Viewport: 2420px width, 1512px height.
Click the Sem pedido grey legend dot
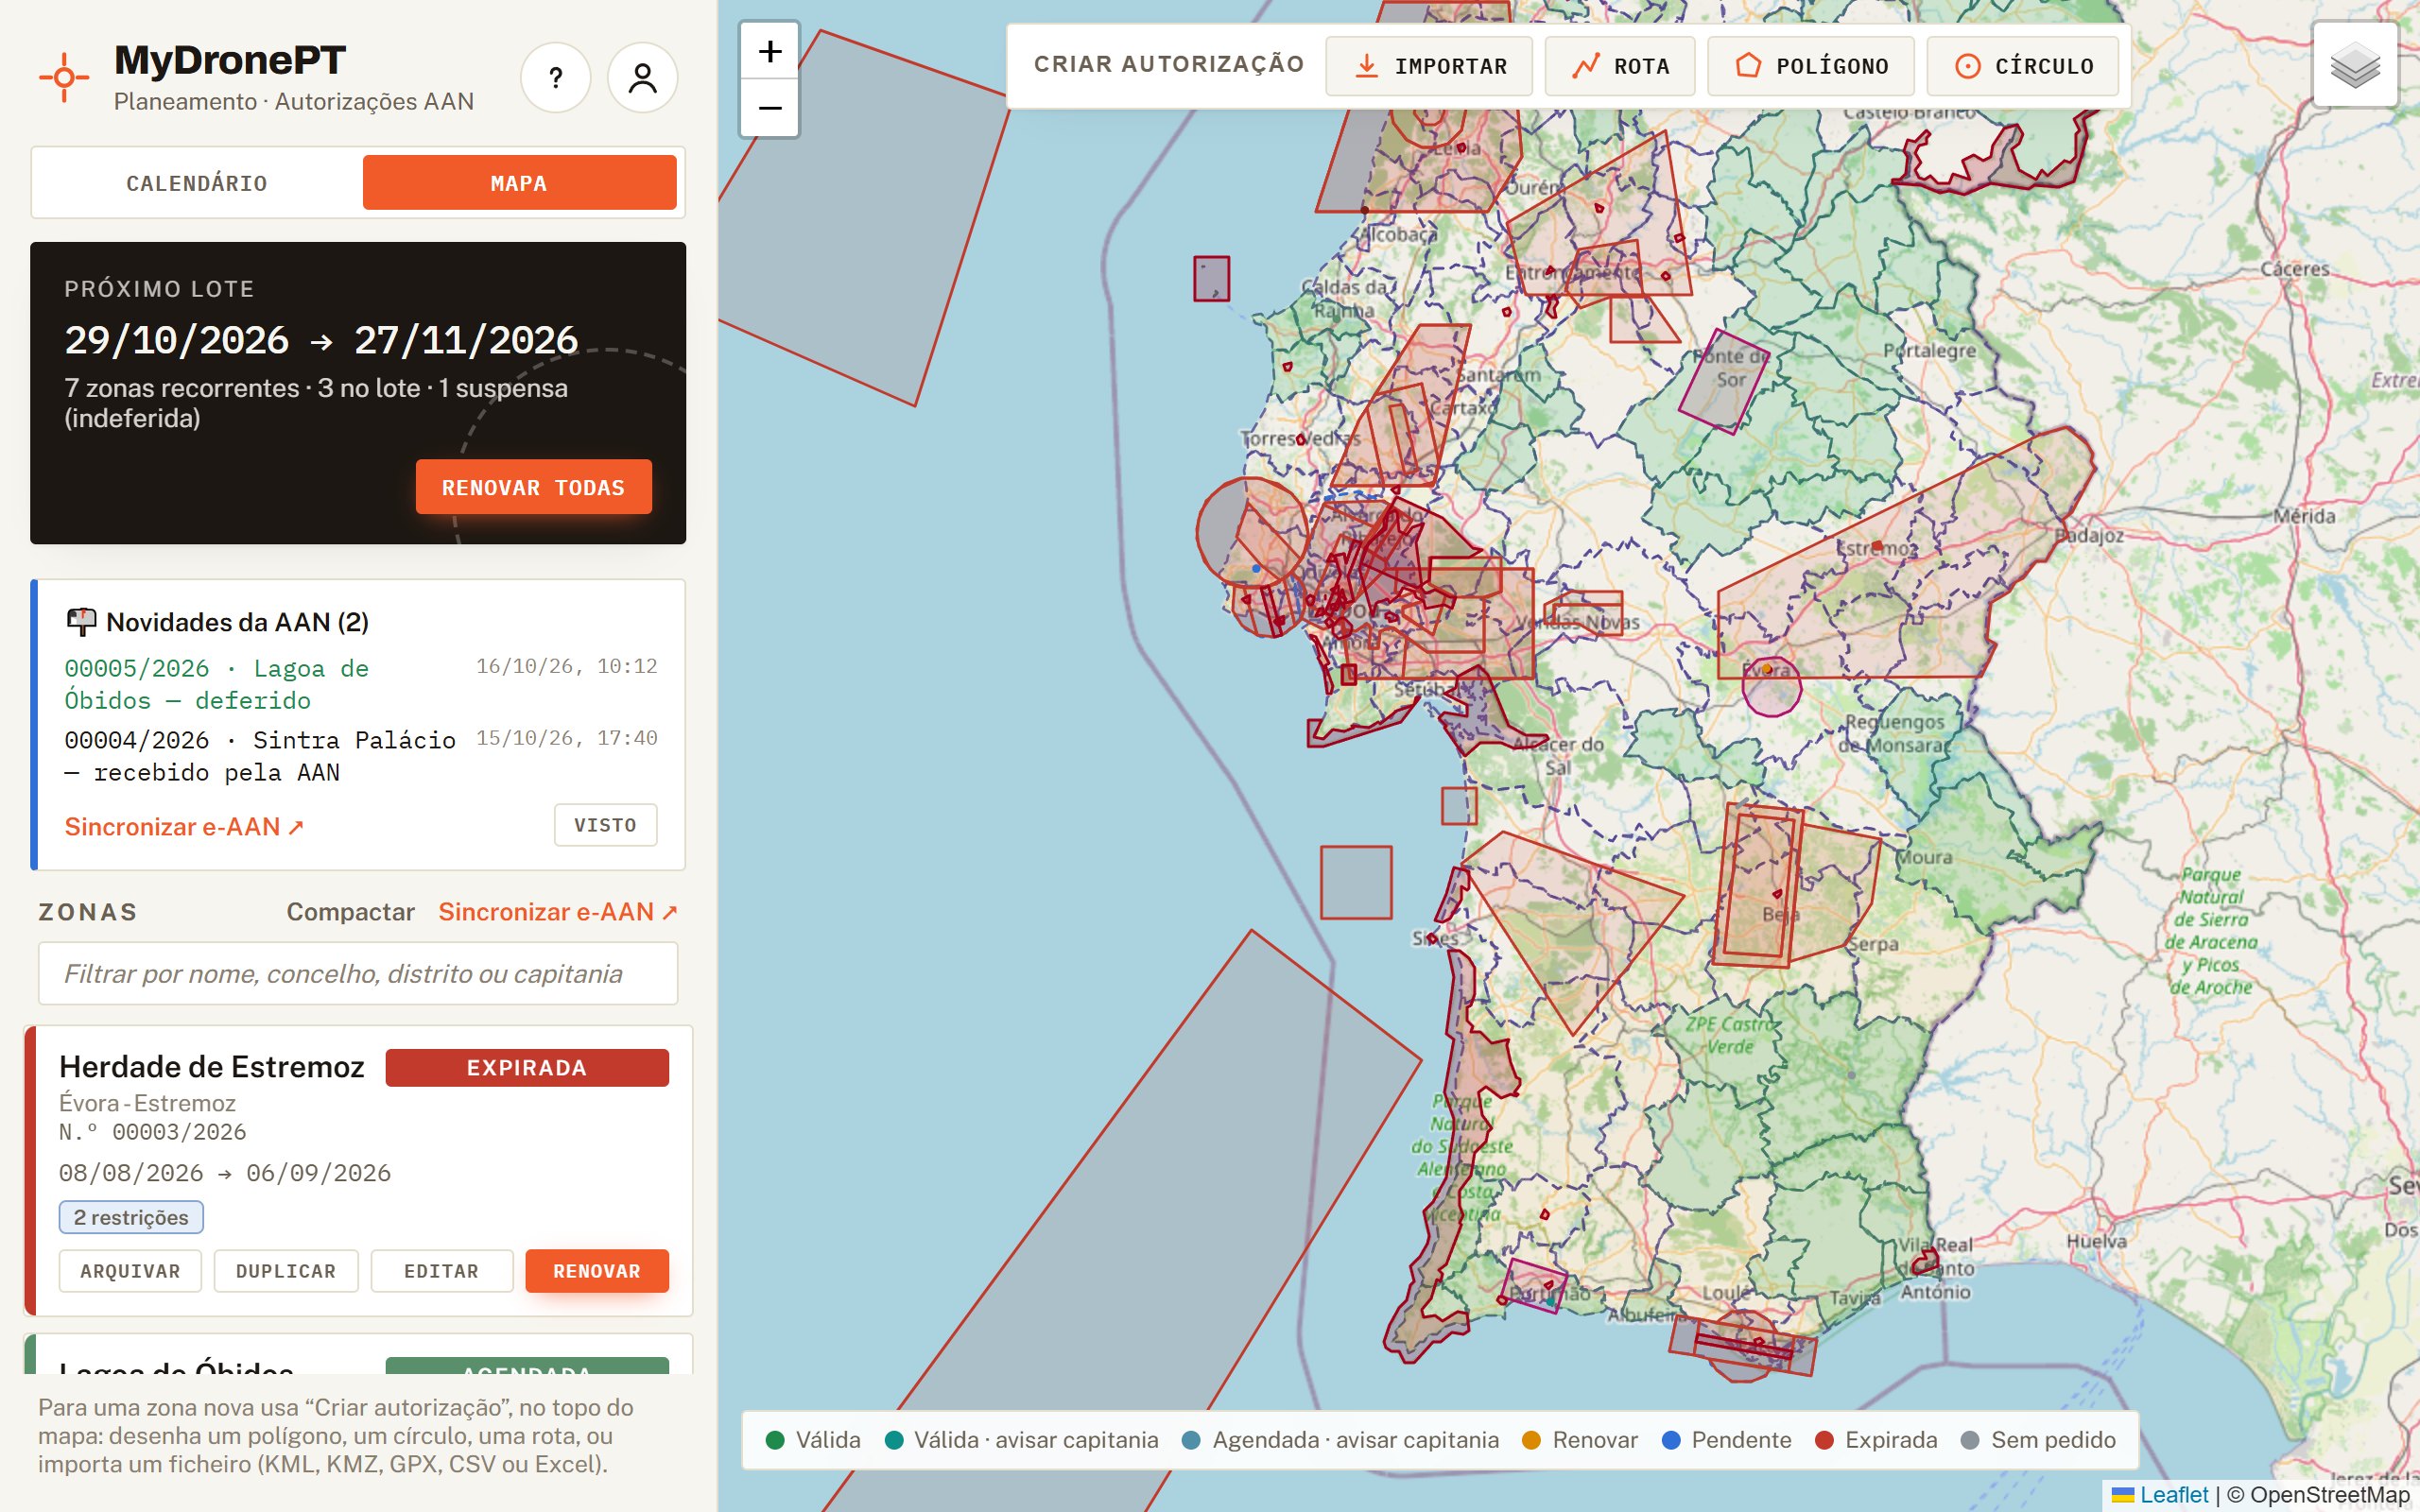(x=1970, y=1440)
